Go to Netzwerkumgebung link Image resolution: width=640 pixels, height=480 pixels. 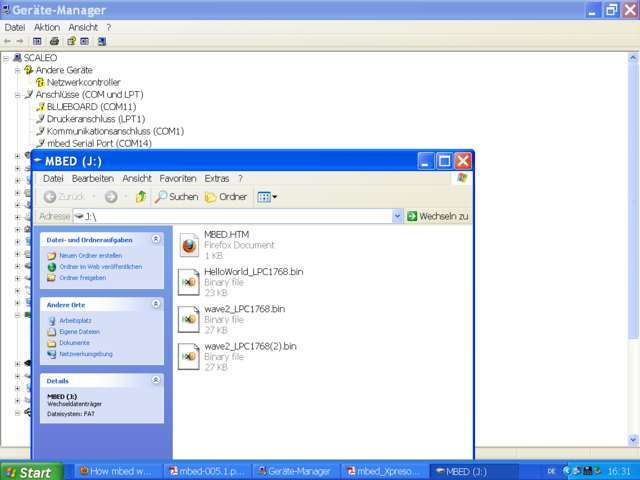coord(86,354)
